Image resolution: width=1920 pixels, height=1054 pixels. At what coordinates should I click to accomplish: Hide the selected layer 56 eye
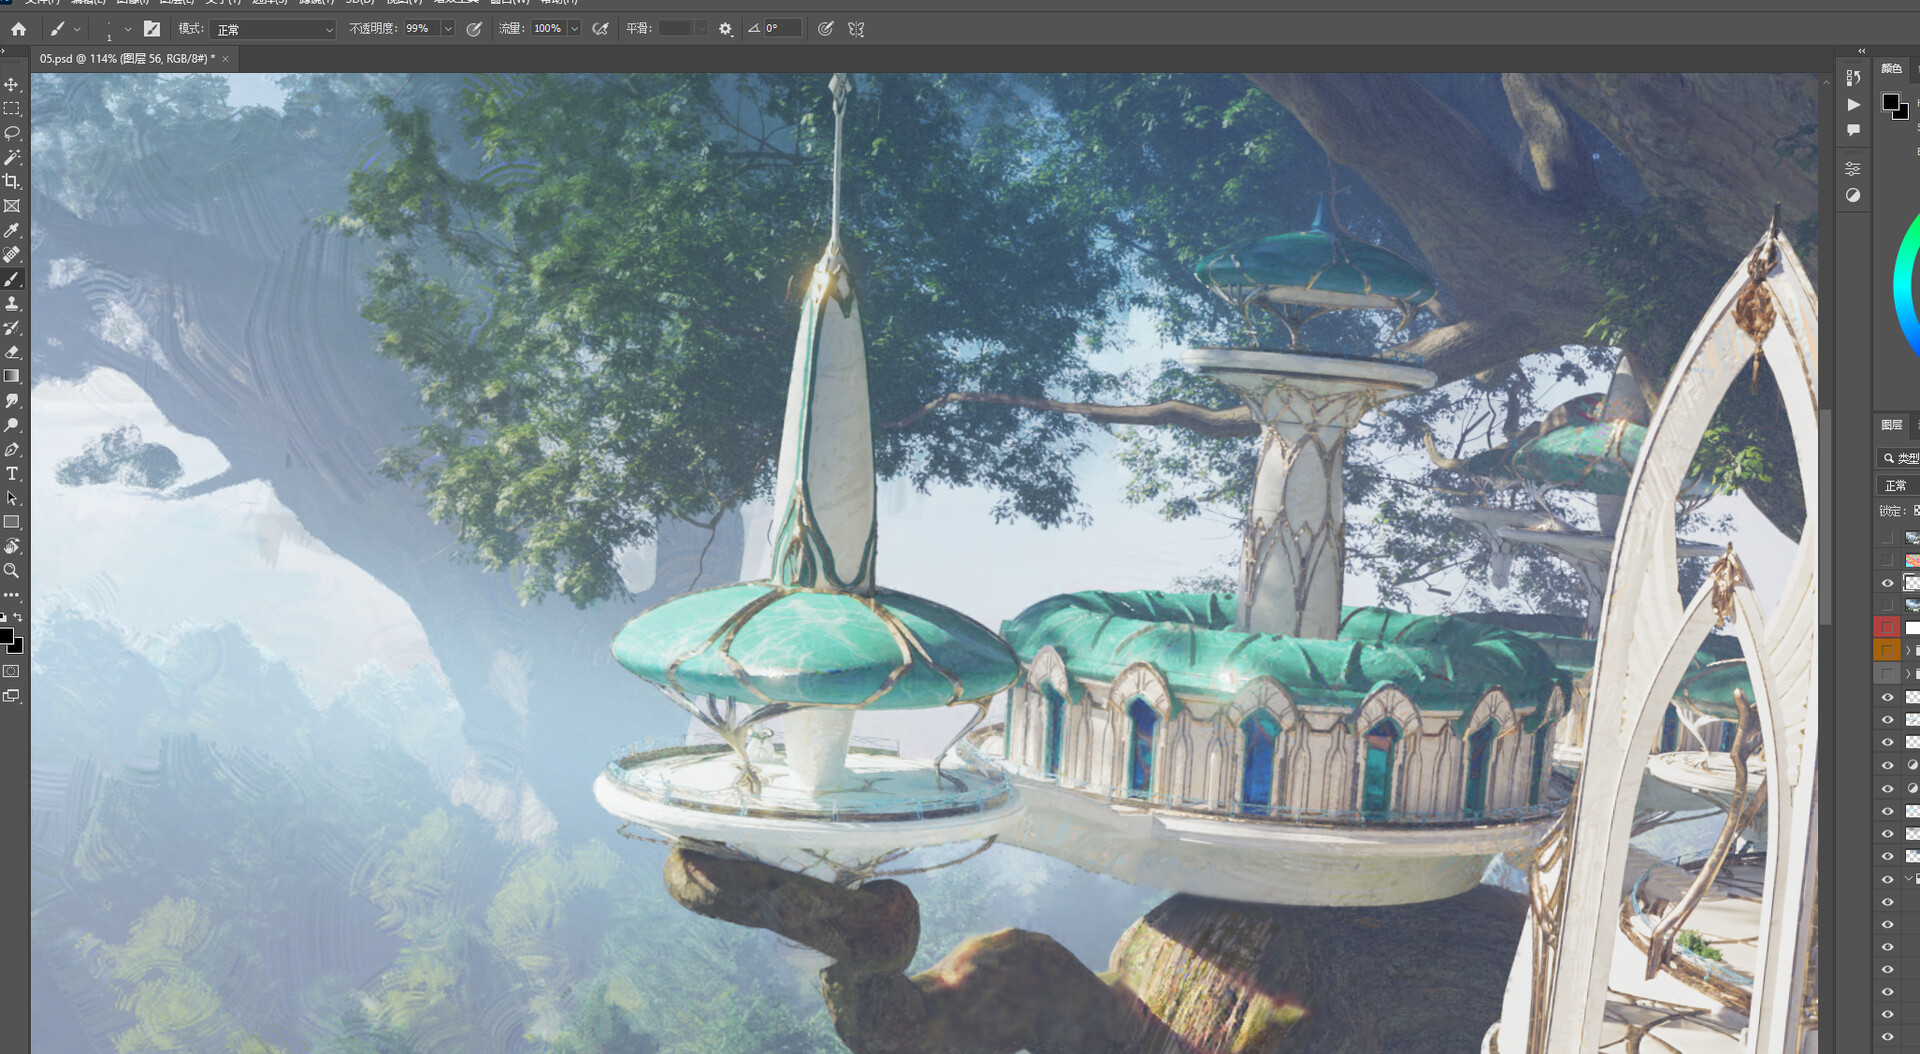pyautogui.click(x=1887, y=583)
